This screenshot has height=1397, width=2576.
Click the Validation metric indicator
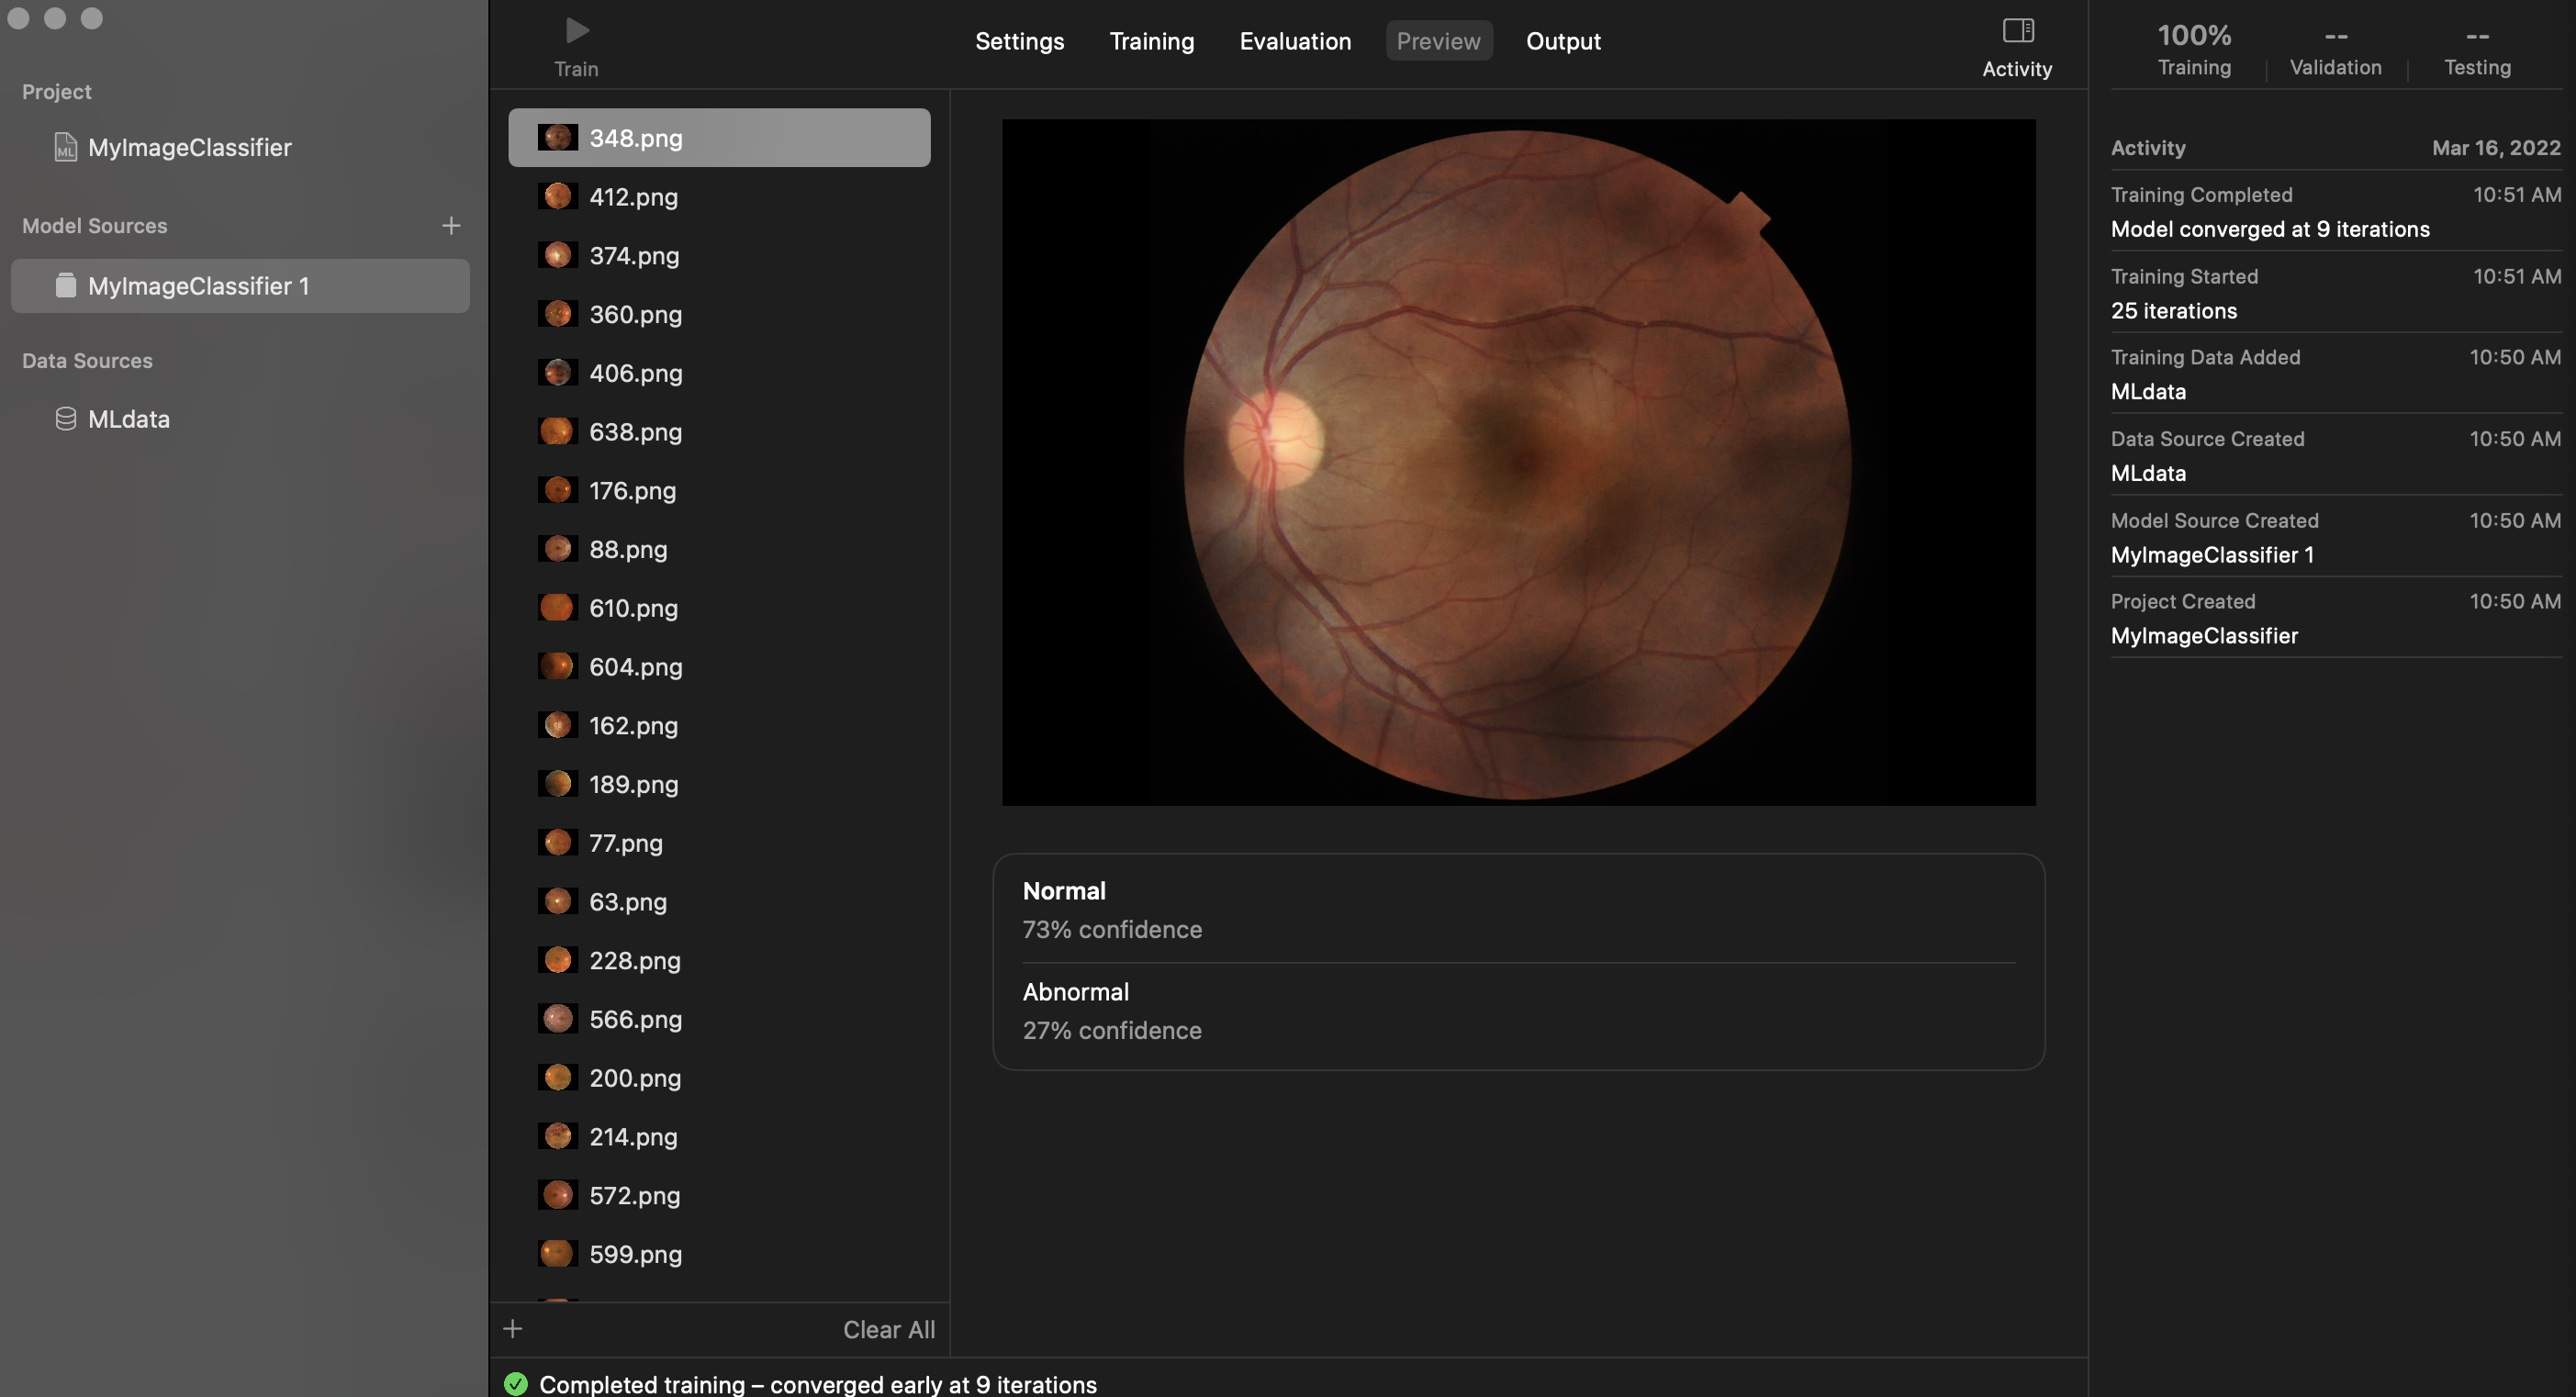point(2335,48)
